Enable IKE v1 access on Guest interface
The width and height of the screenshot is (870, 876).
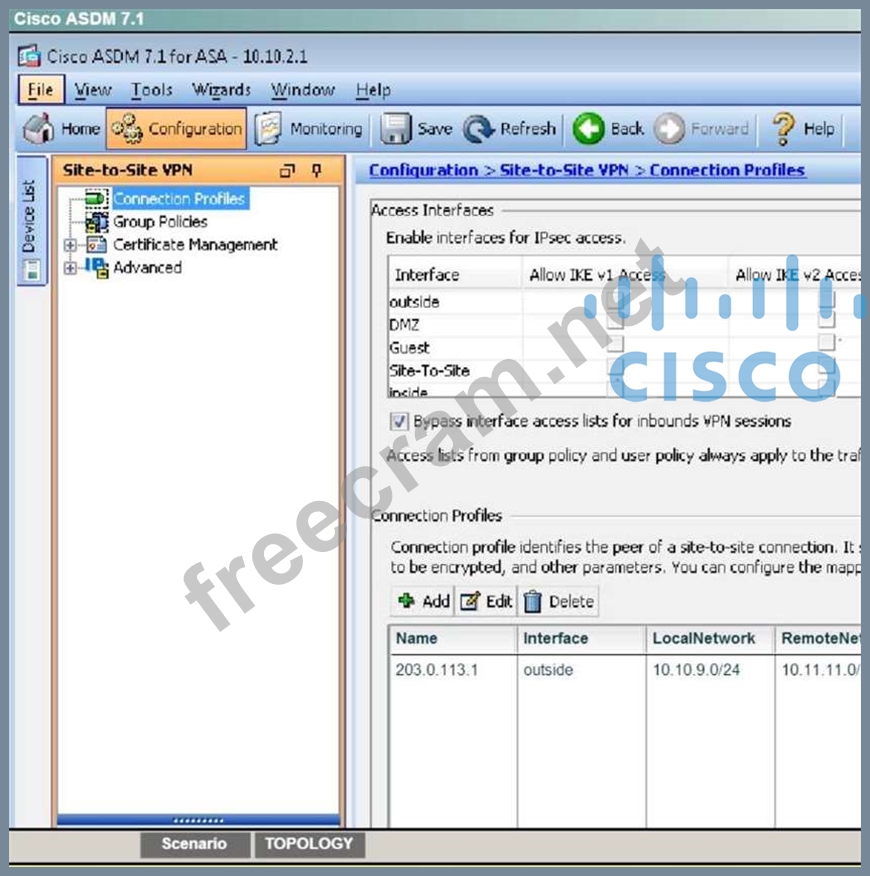tap(615, 345)
